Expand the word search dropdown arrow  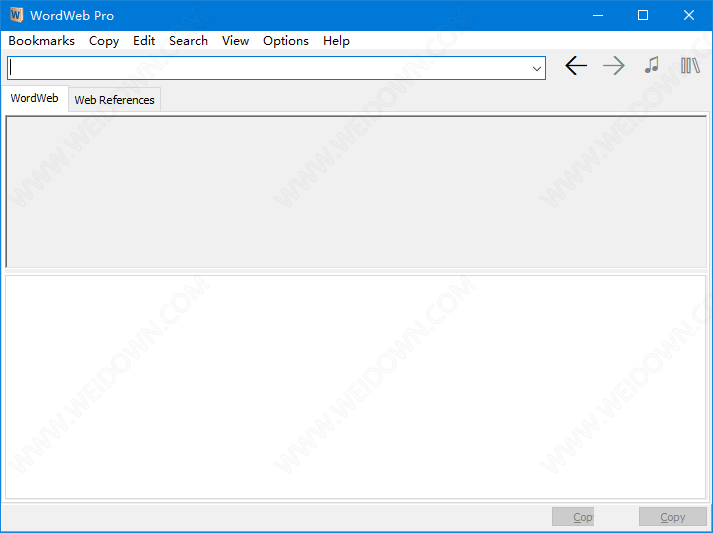click(537, 68)
